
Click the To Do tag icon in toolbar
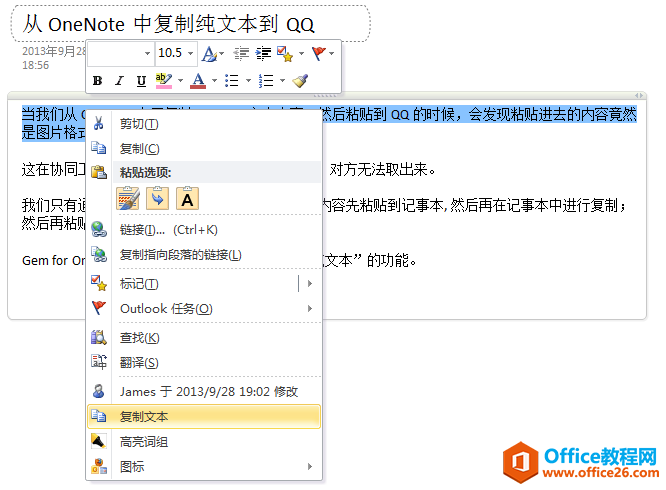(285, 54)
